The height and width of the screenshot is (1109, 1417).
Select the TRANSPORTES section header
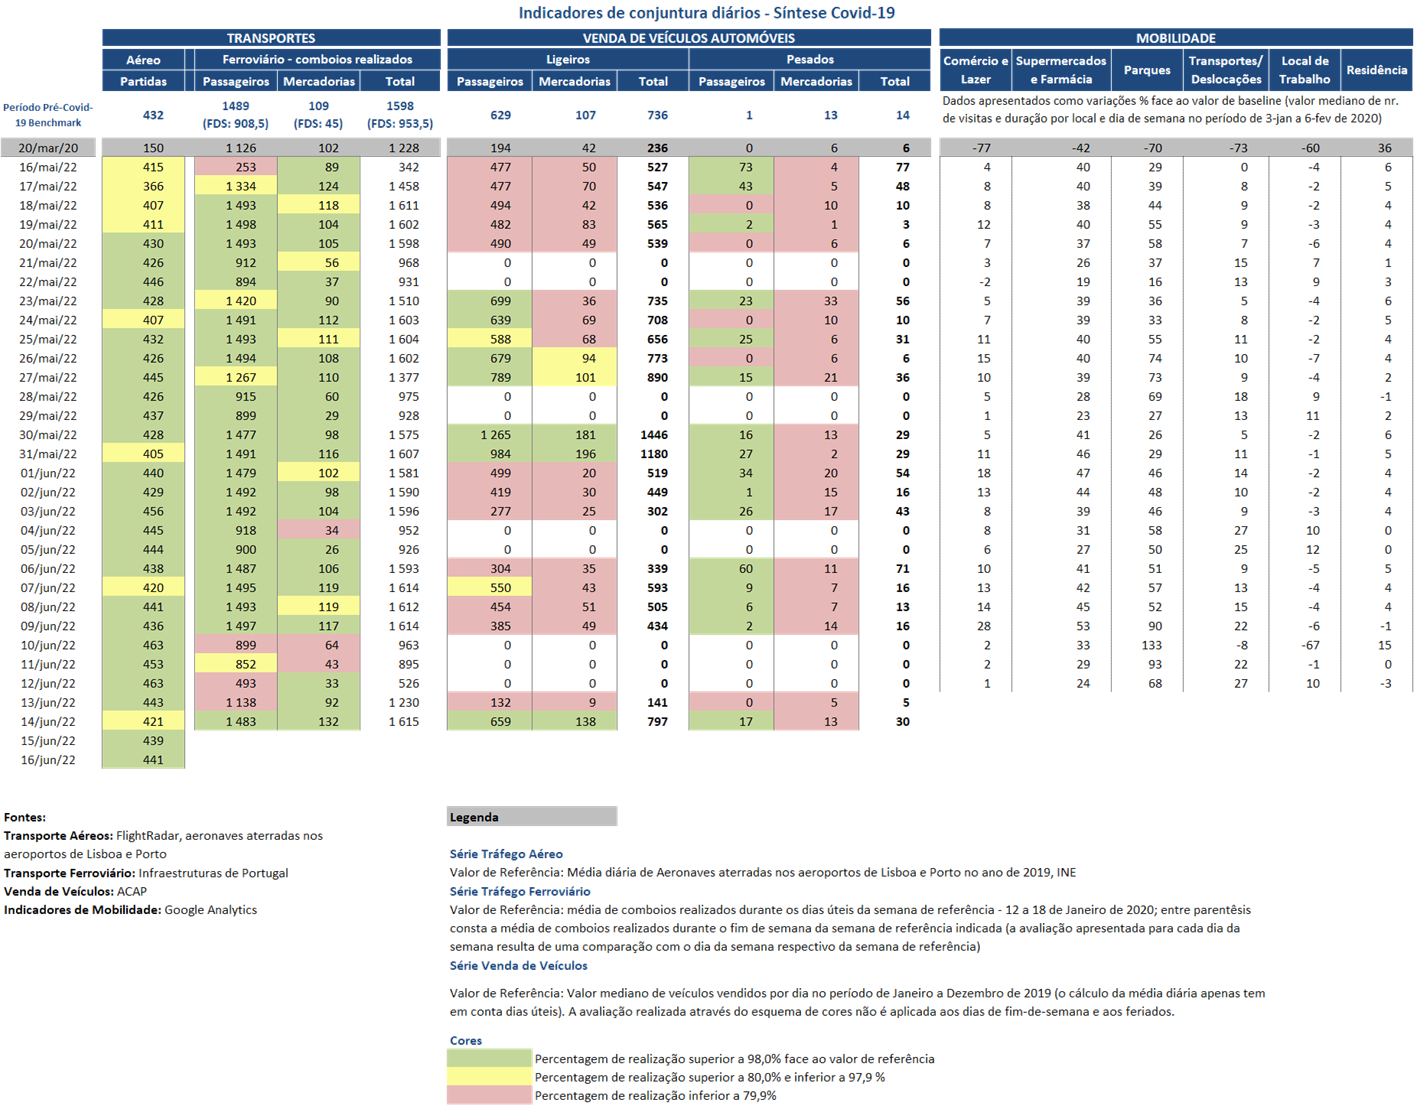271,38
